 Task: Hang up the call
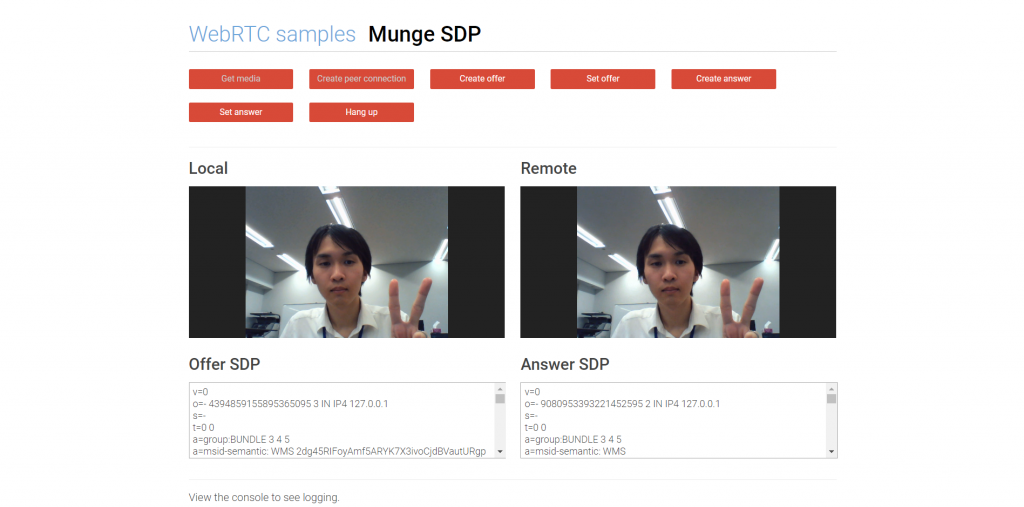pos(361,112)
